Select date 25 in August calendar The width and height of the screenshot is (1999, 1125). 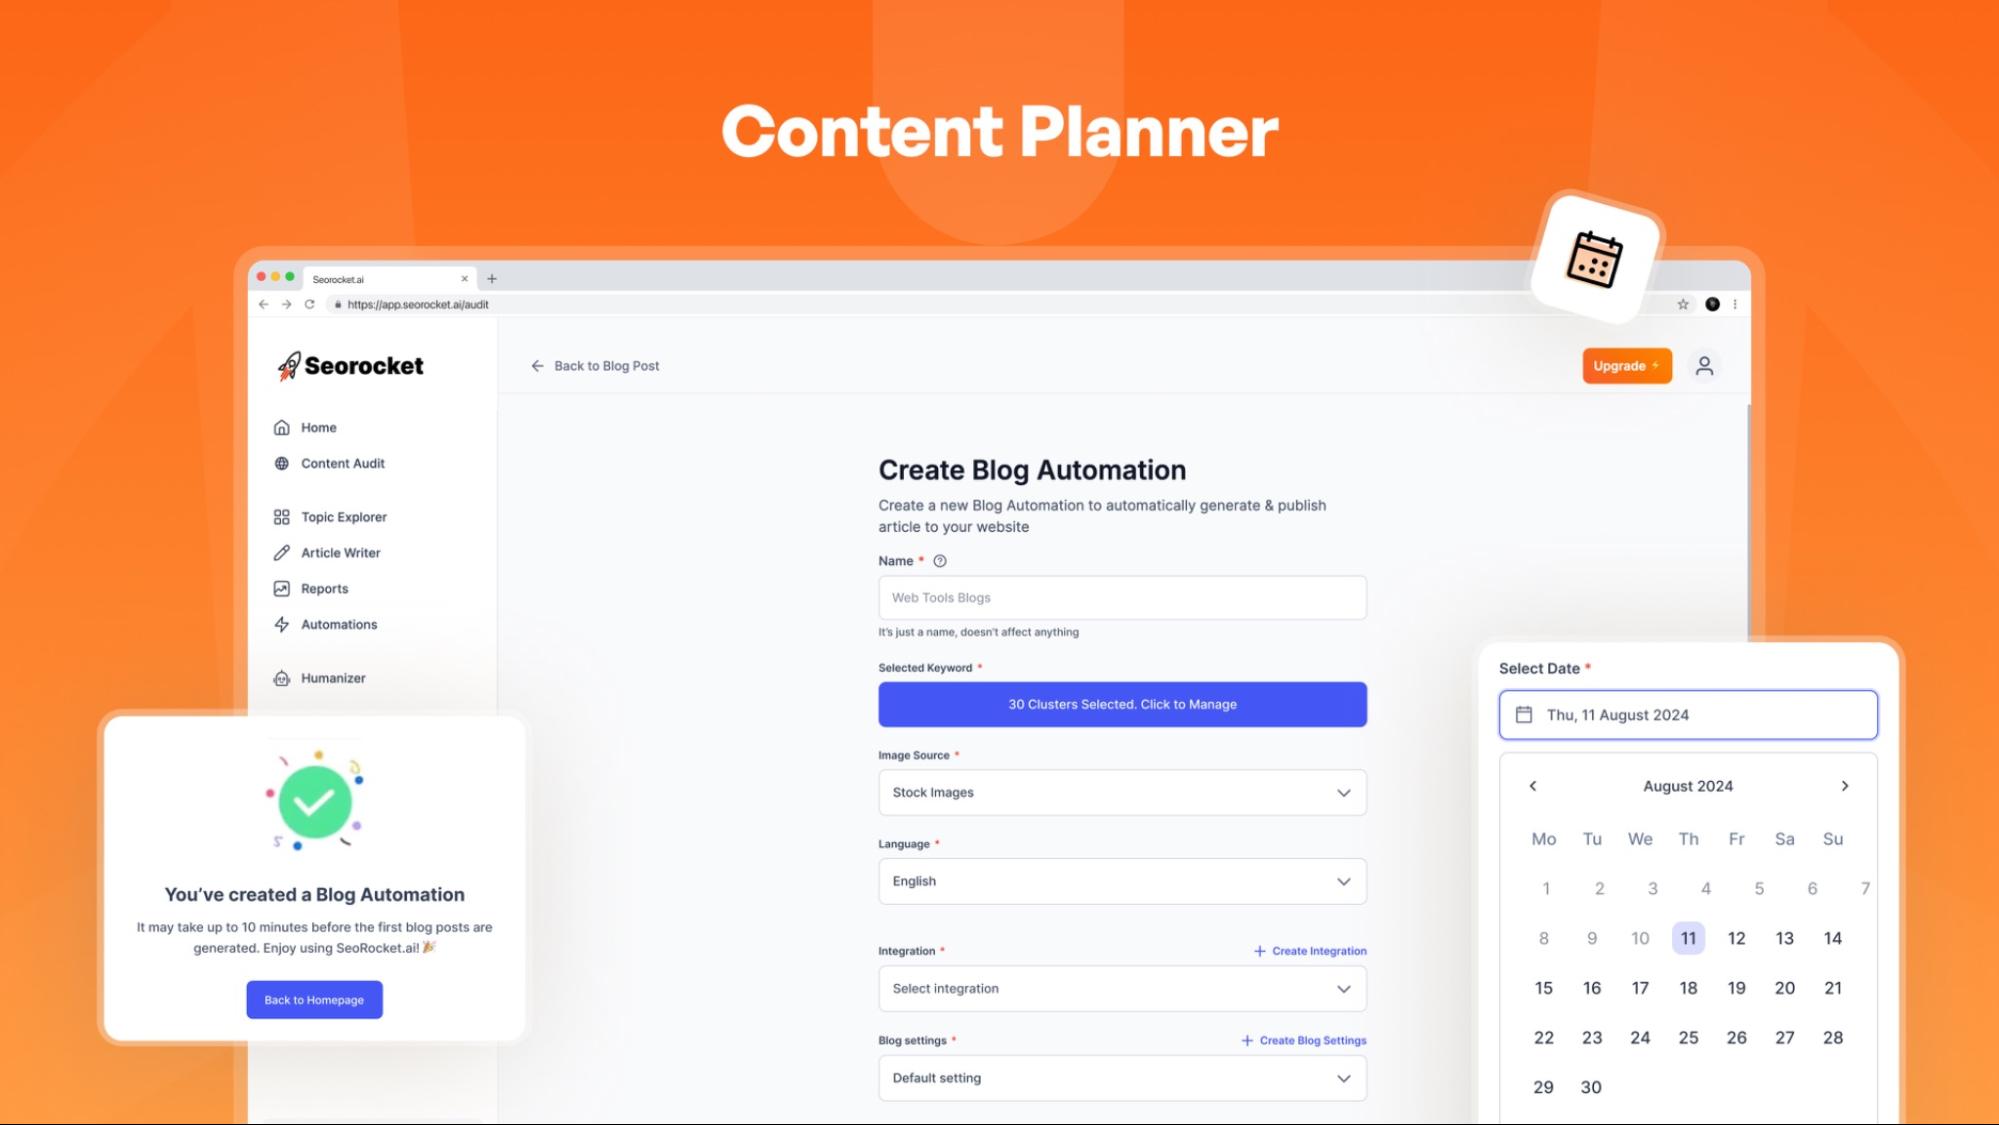(1687, 1037)
